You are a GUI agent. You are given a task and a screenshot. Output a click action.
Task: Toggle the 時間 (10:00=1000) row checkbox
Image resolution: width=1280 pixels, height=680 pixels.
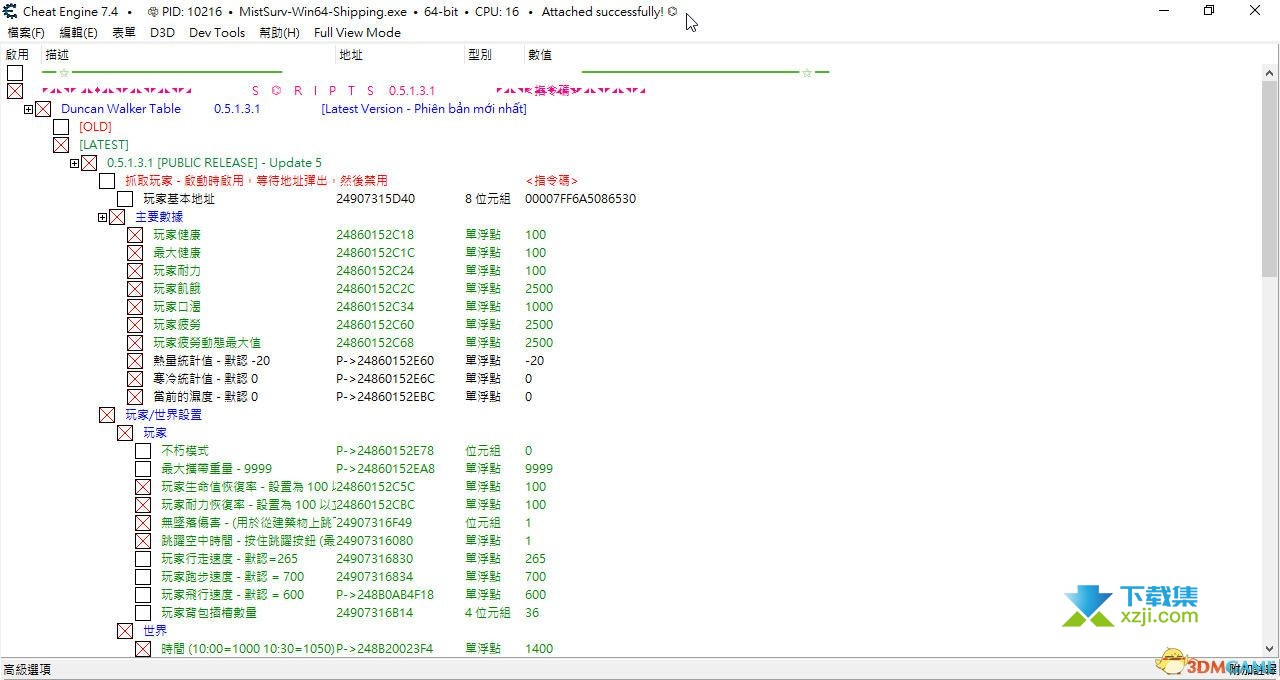click(x=143, y=649)
